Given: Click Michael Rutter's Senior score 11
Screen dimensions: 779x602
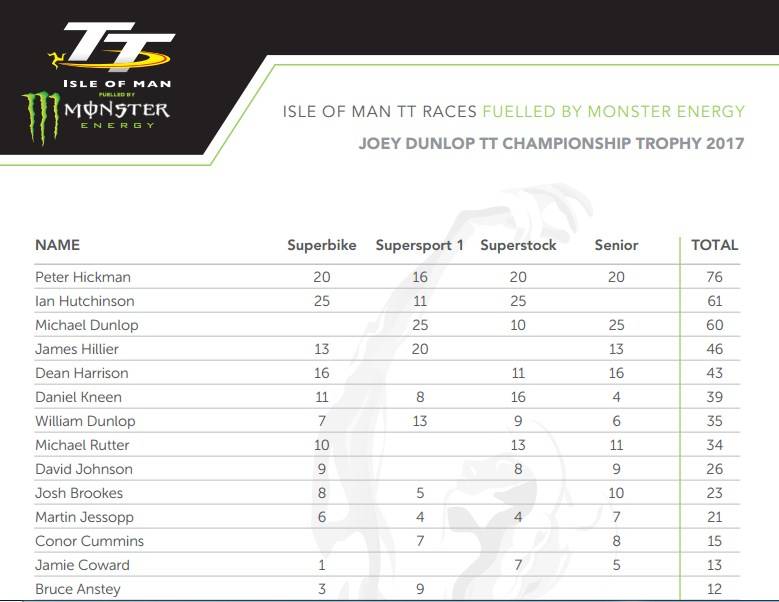Looking at the screenshot, I should coord(616,445).
